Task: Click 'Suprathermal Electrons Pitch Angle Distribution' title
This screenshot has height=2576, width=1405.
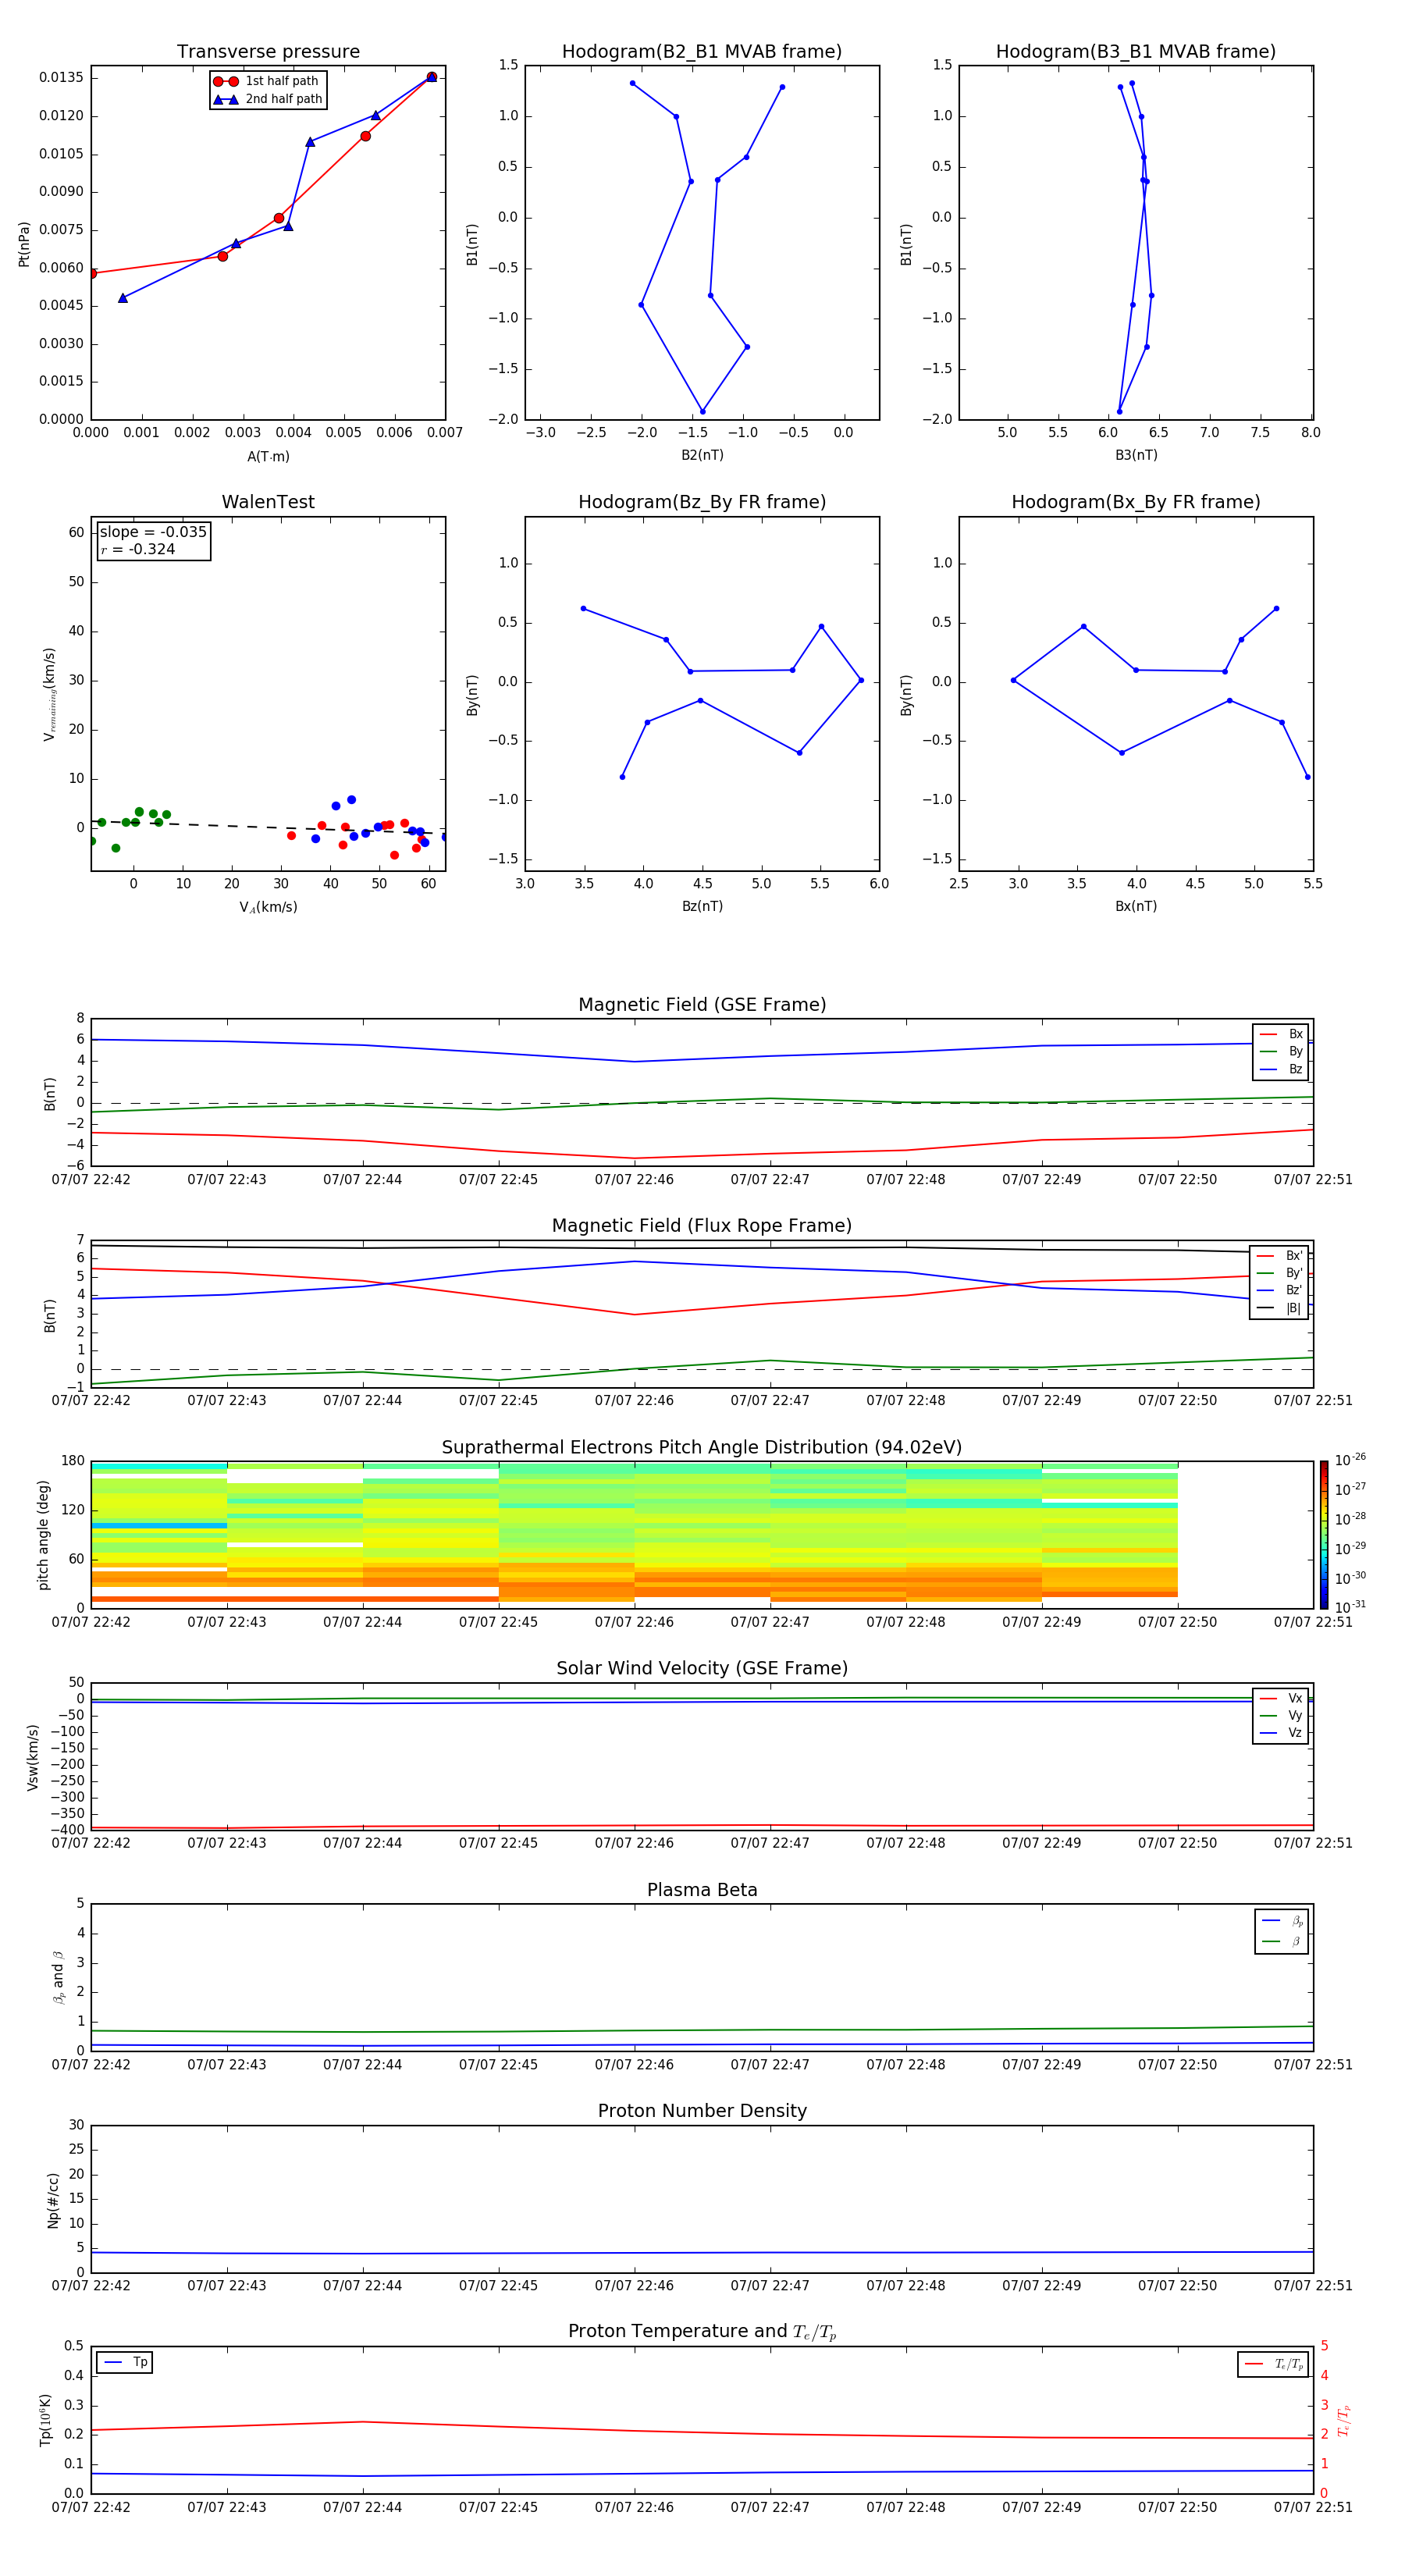Action: (702, 1447)
